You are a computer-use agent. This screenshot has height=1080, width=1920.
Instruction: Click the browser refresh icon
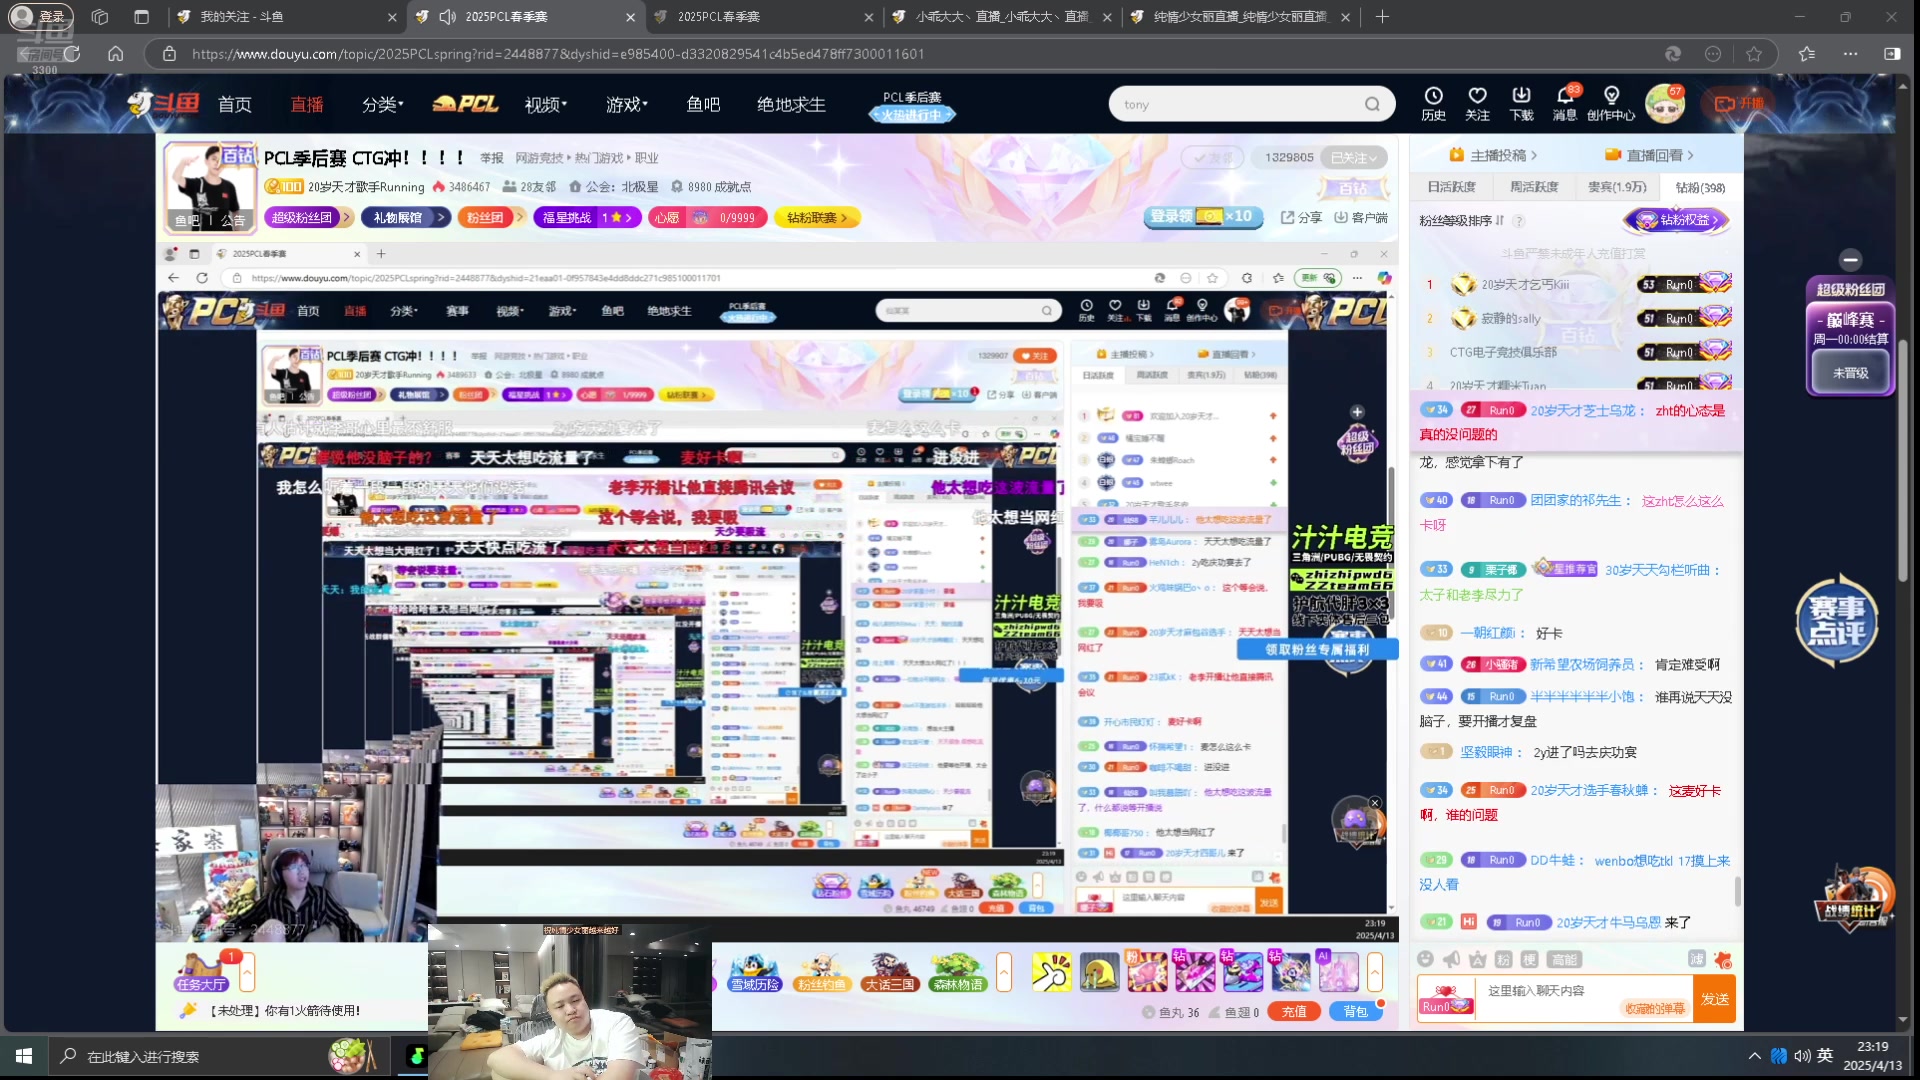tap(72, 54)
